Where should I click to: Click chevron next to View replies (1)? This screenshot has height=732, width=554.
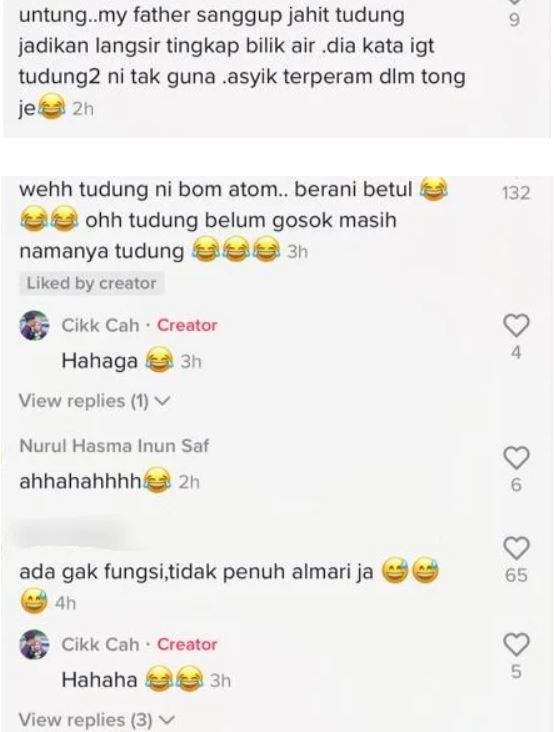(162, 401)
